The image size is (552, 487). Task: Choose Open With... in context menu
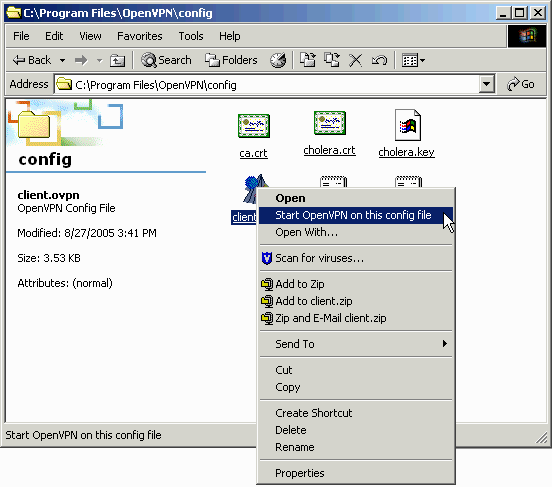point(356,232)
